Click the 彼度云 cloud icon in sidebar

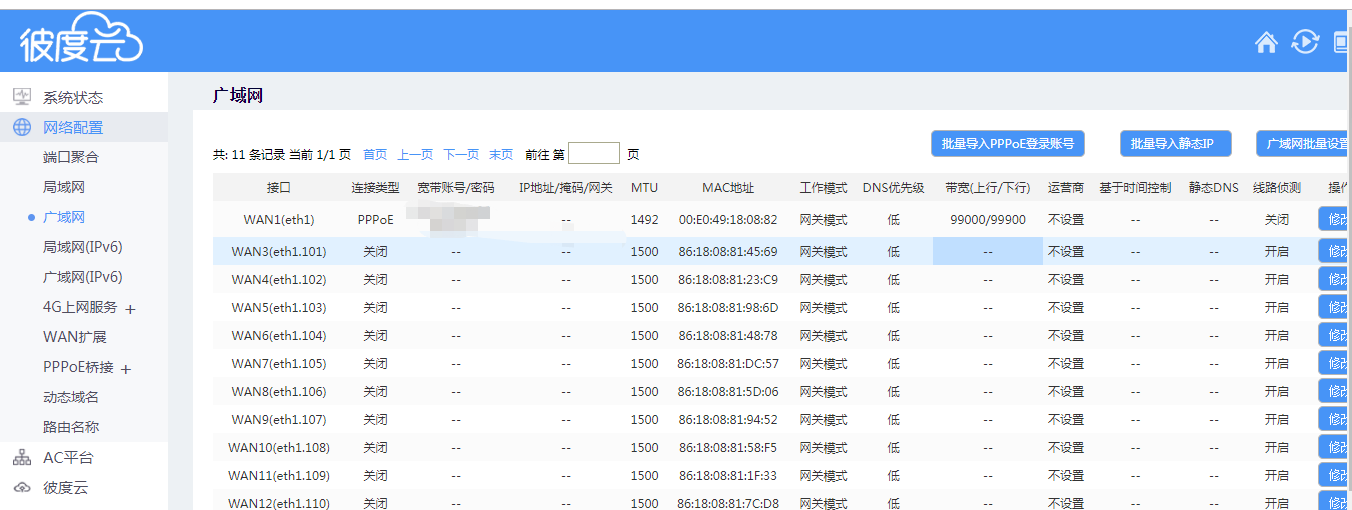(22, 488)
